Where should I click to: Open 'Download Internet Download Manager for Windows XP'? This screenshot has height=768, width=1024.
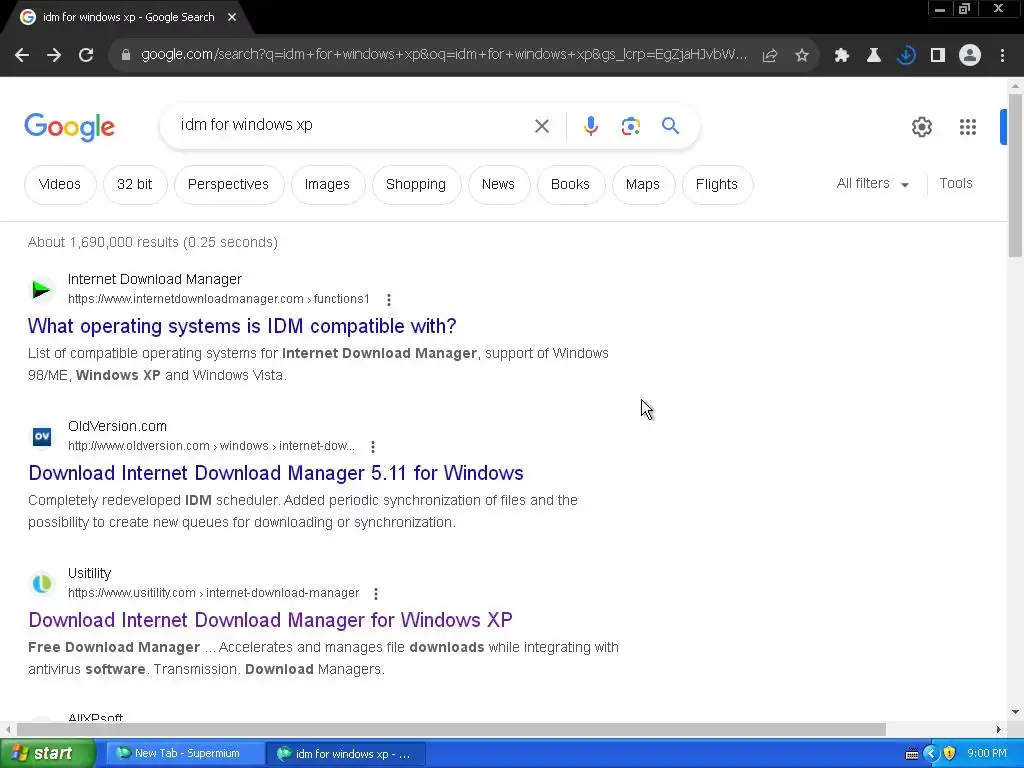point(270,620)
